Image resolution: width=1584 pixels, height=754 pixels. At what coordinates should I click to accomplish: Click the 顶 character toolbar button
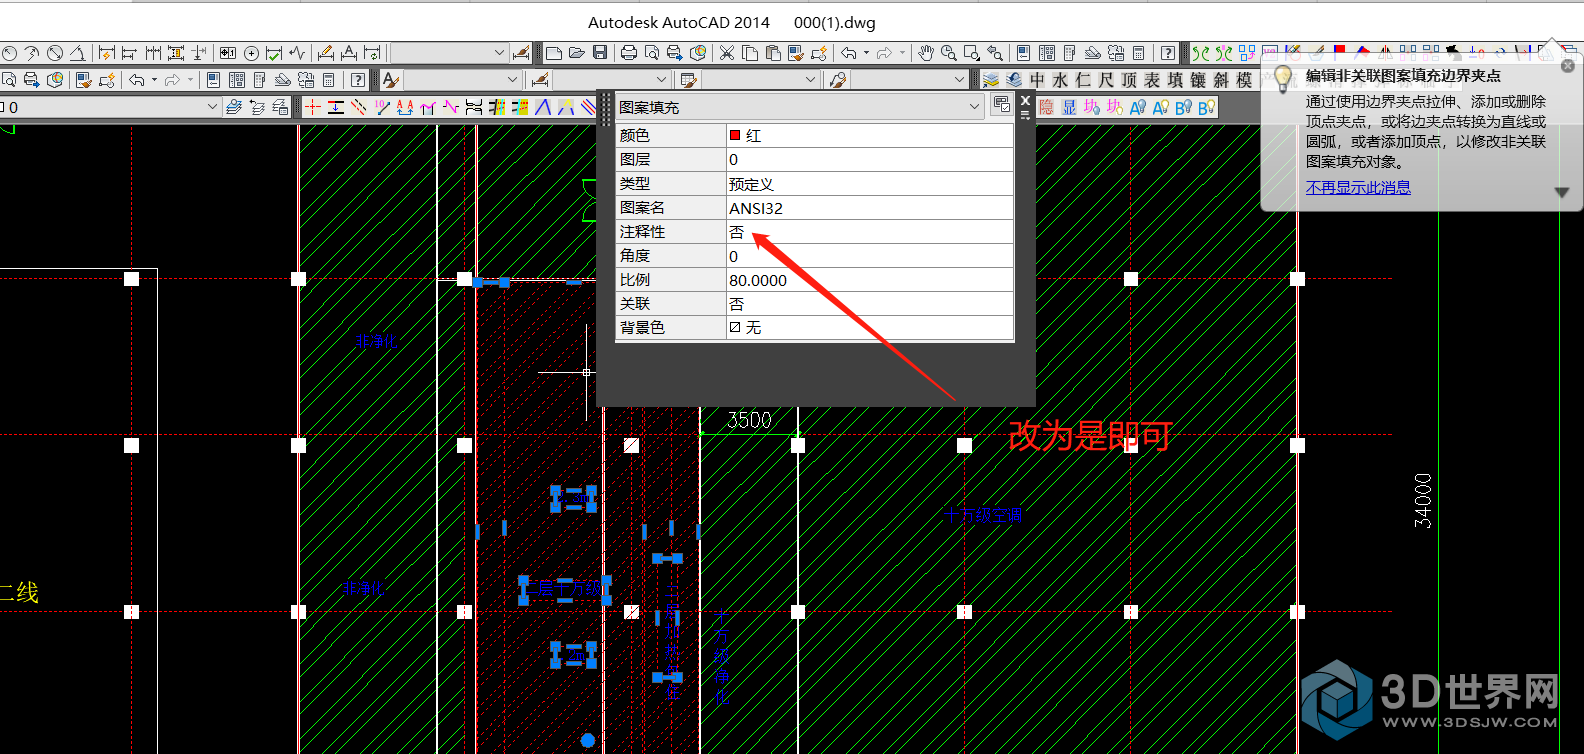click(x=1129, y=80)
